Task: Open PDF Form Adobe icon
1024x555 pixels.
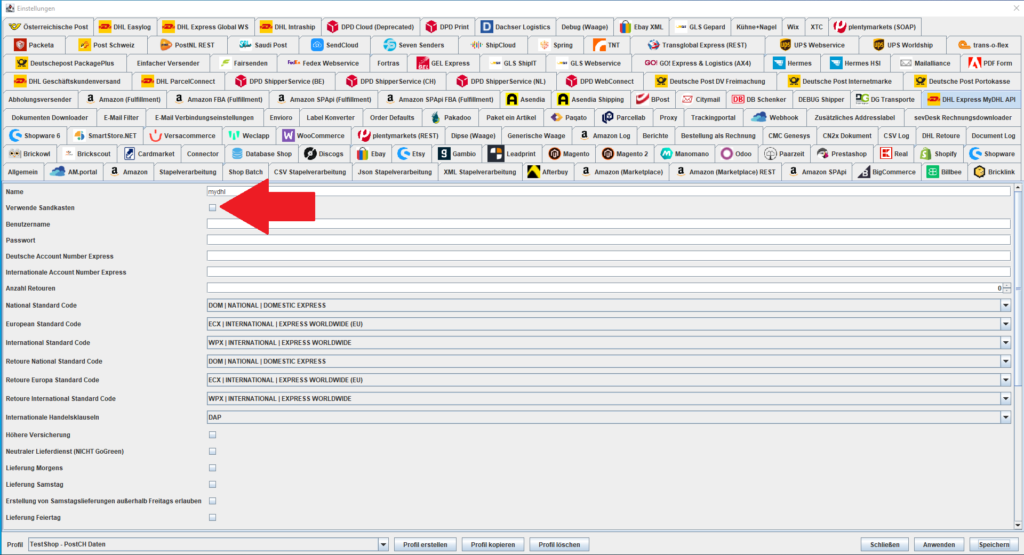Action: click(x=974, y=63)
